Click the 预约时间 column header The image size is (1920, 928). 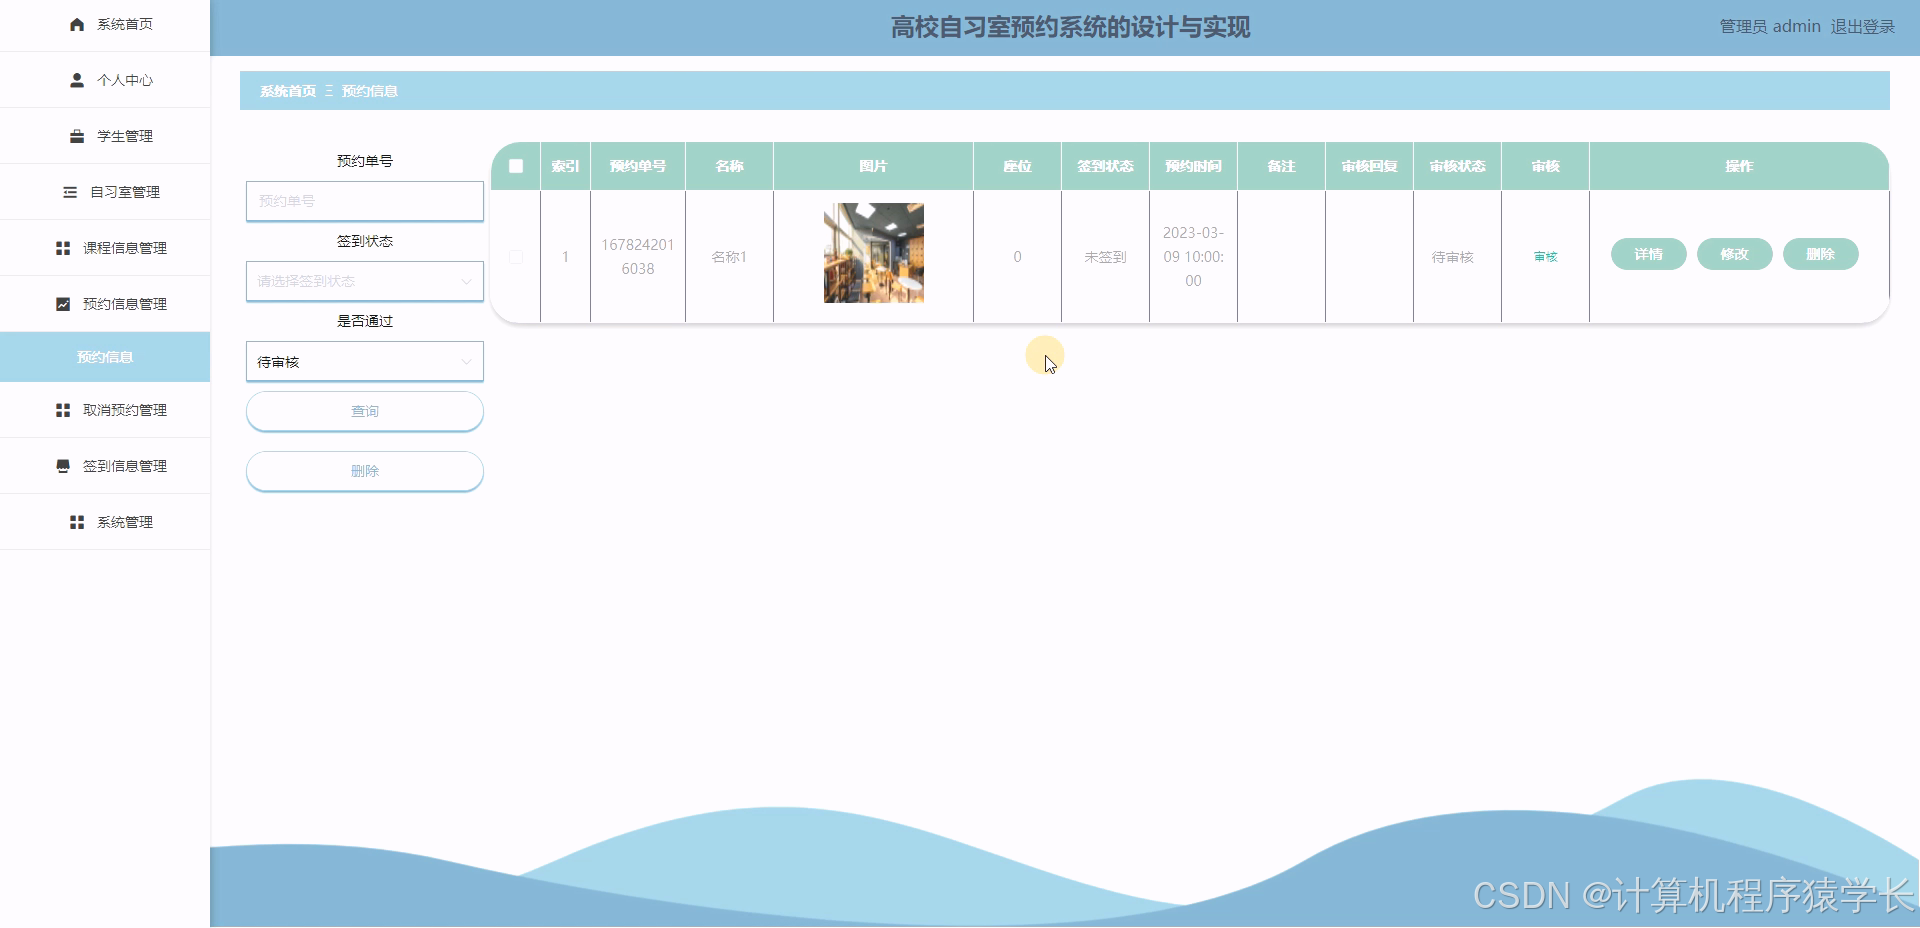coord(1194,166)
